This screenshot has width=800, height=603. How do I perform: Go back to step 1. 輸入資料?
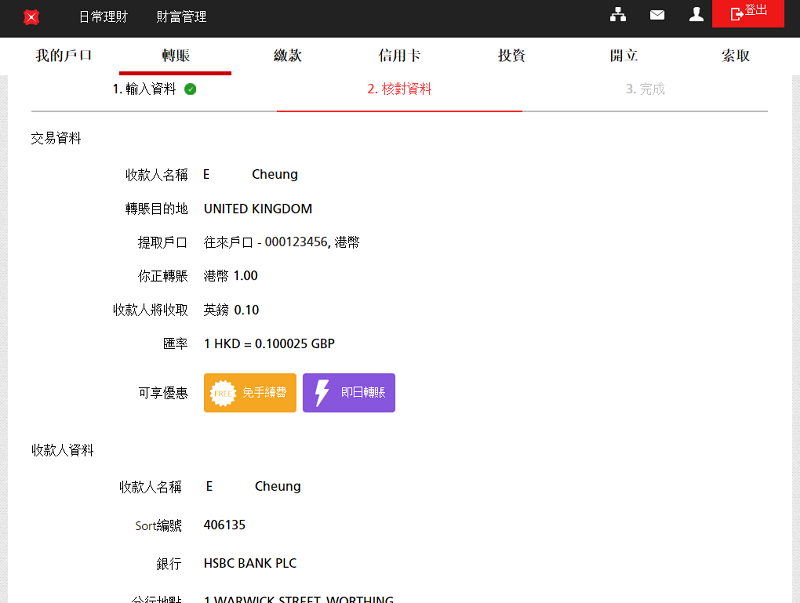click(x=144, y=89)
